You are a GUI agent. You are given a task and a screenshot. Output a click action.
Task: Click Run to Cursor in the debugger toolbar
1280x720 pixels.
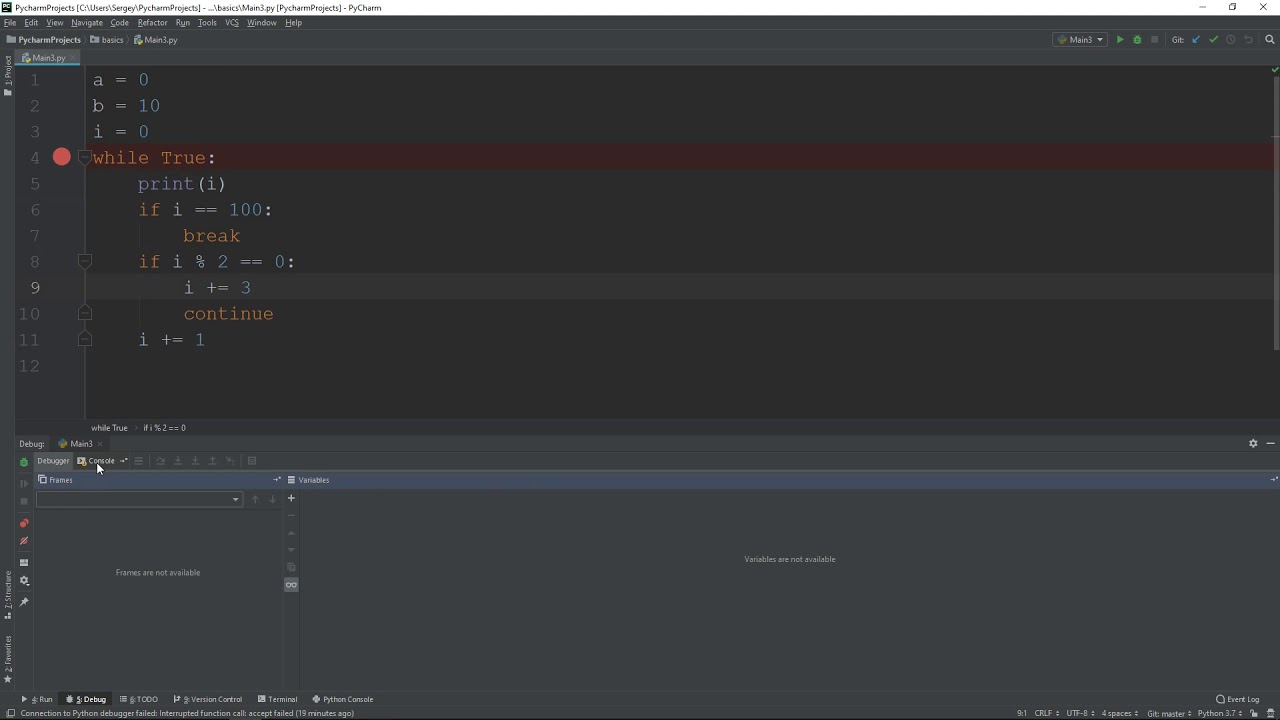pos(230,461)
